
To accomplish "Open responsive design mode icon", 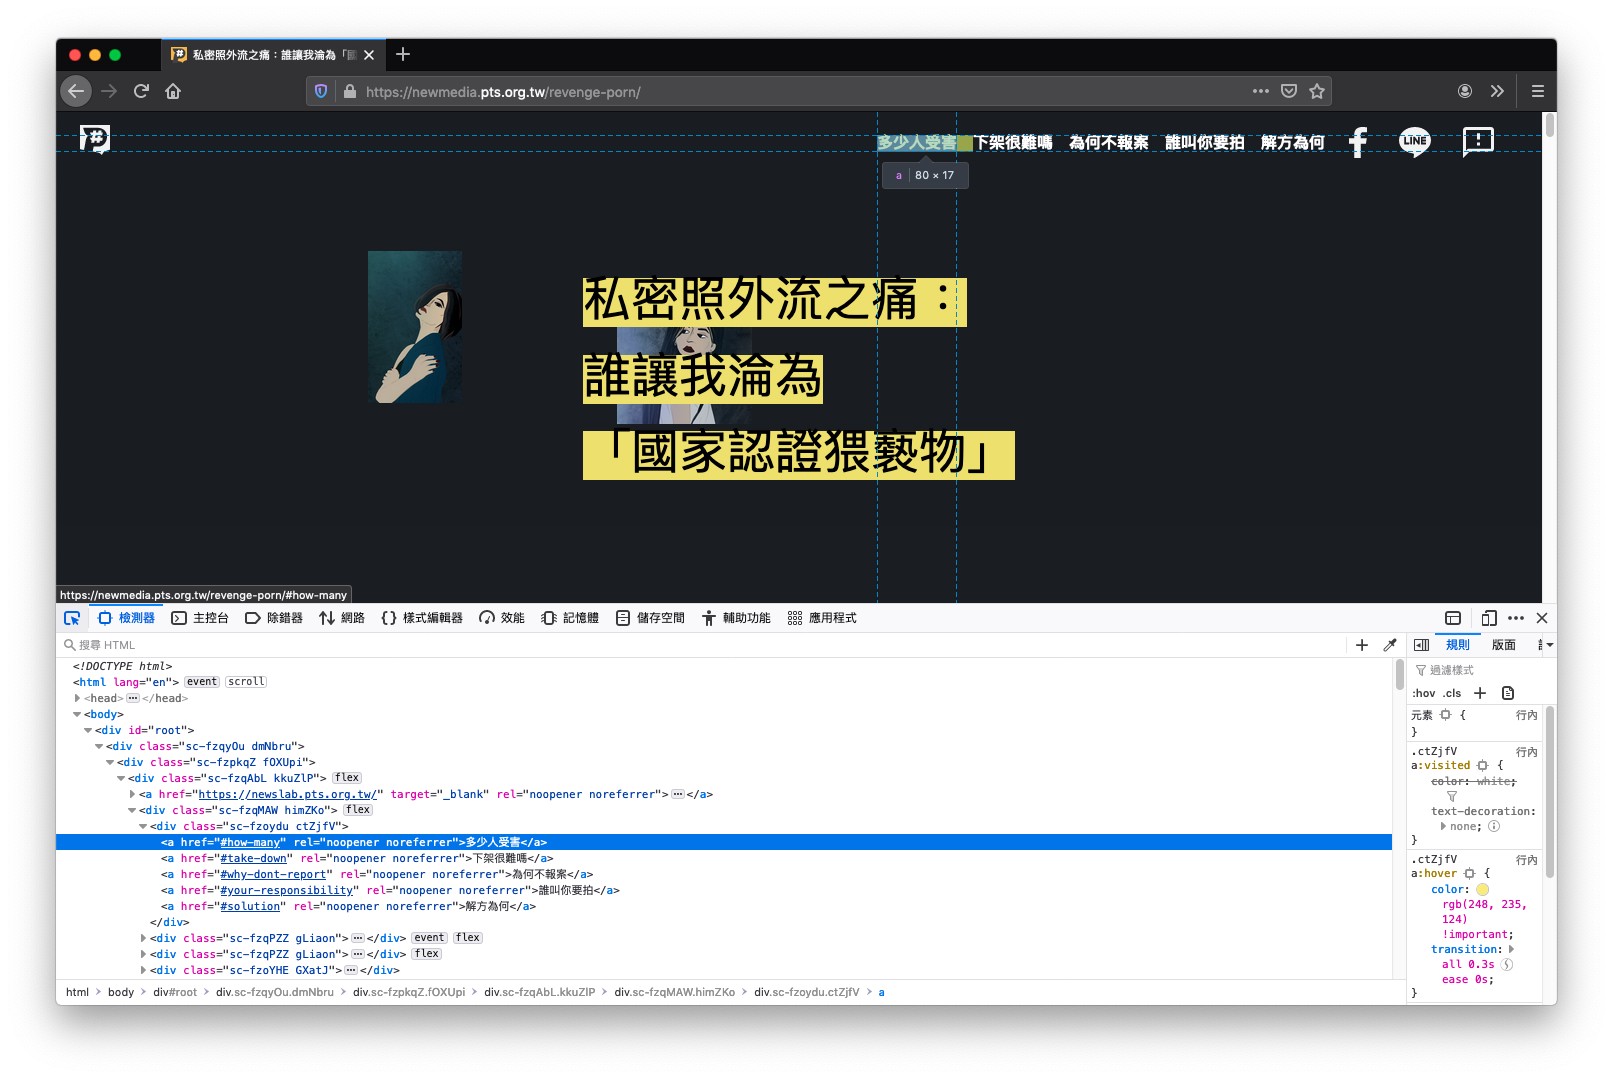I will click(1488, 618).
